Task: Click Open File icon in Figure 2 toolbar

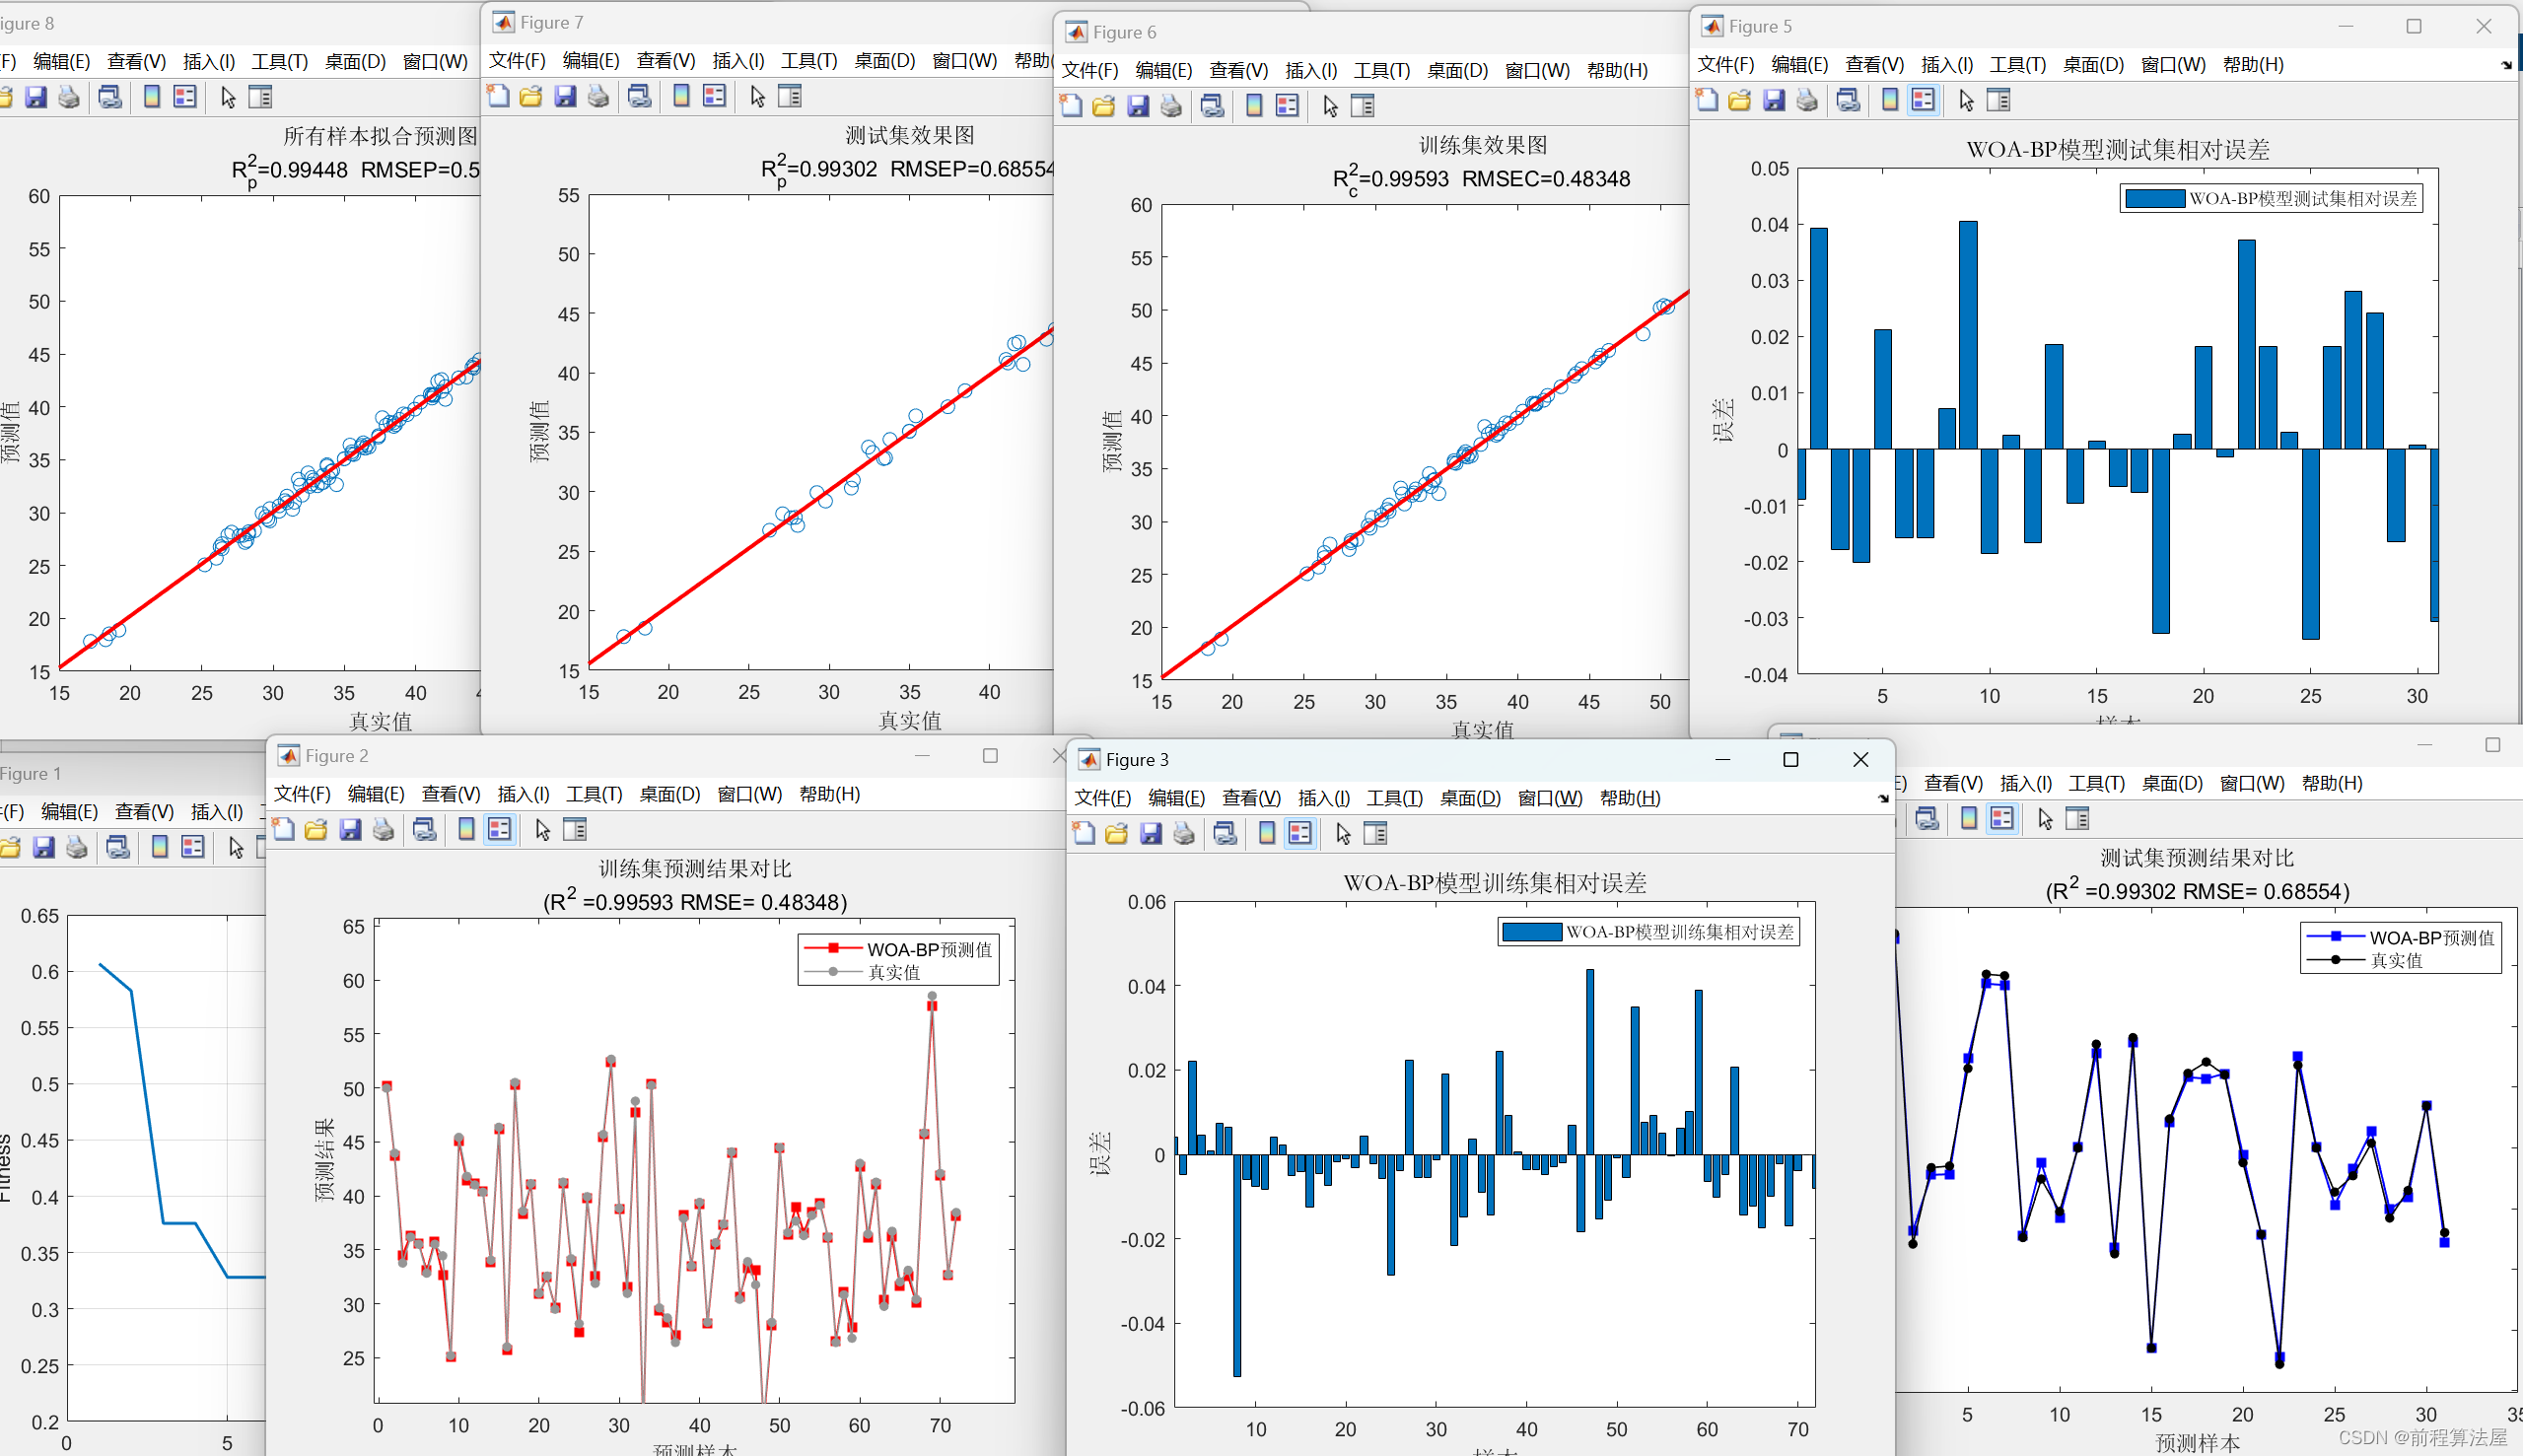Action: [316, 829]
